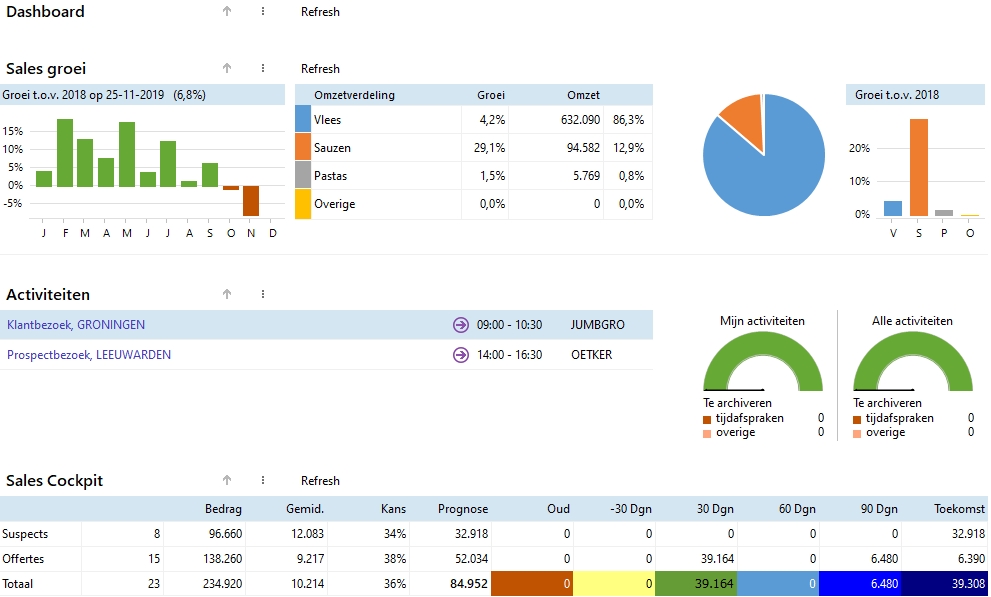Click the purple arrow icon for Klantbezoek Groningen
991x597 pixels.
[x=460, y=325]
